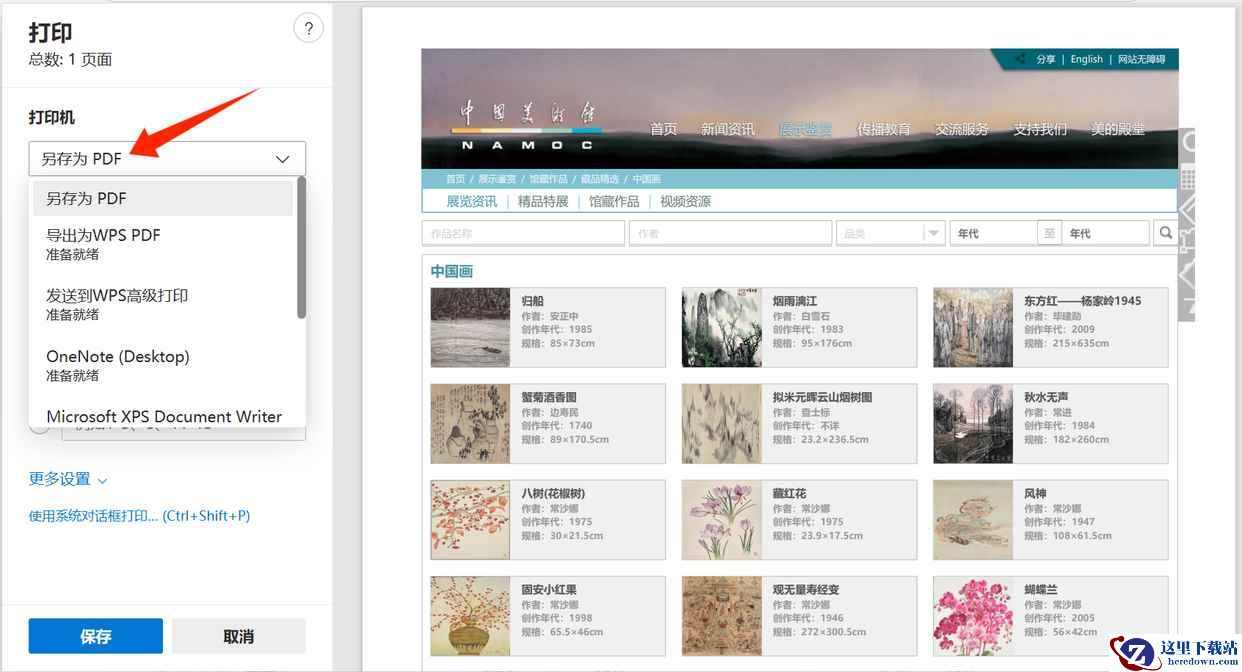This screenshot has width=1242, height=672.
Task: Click the 总数: 1 页面 text
Action: tap(70, 59)
